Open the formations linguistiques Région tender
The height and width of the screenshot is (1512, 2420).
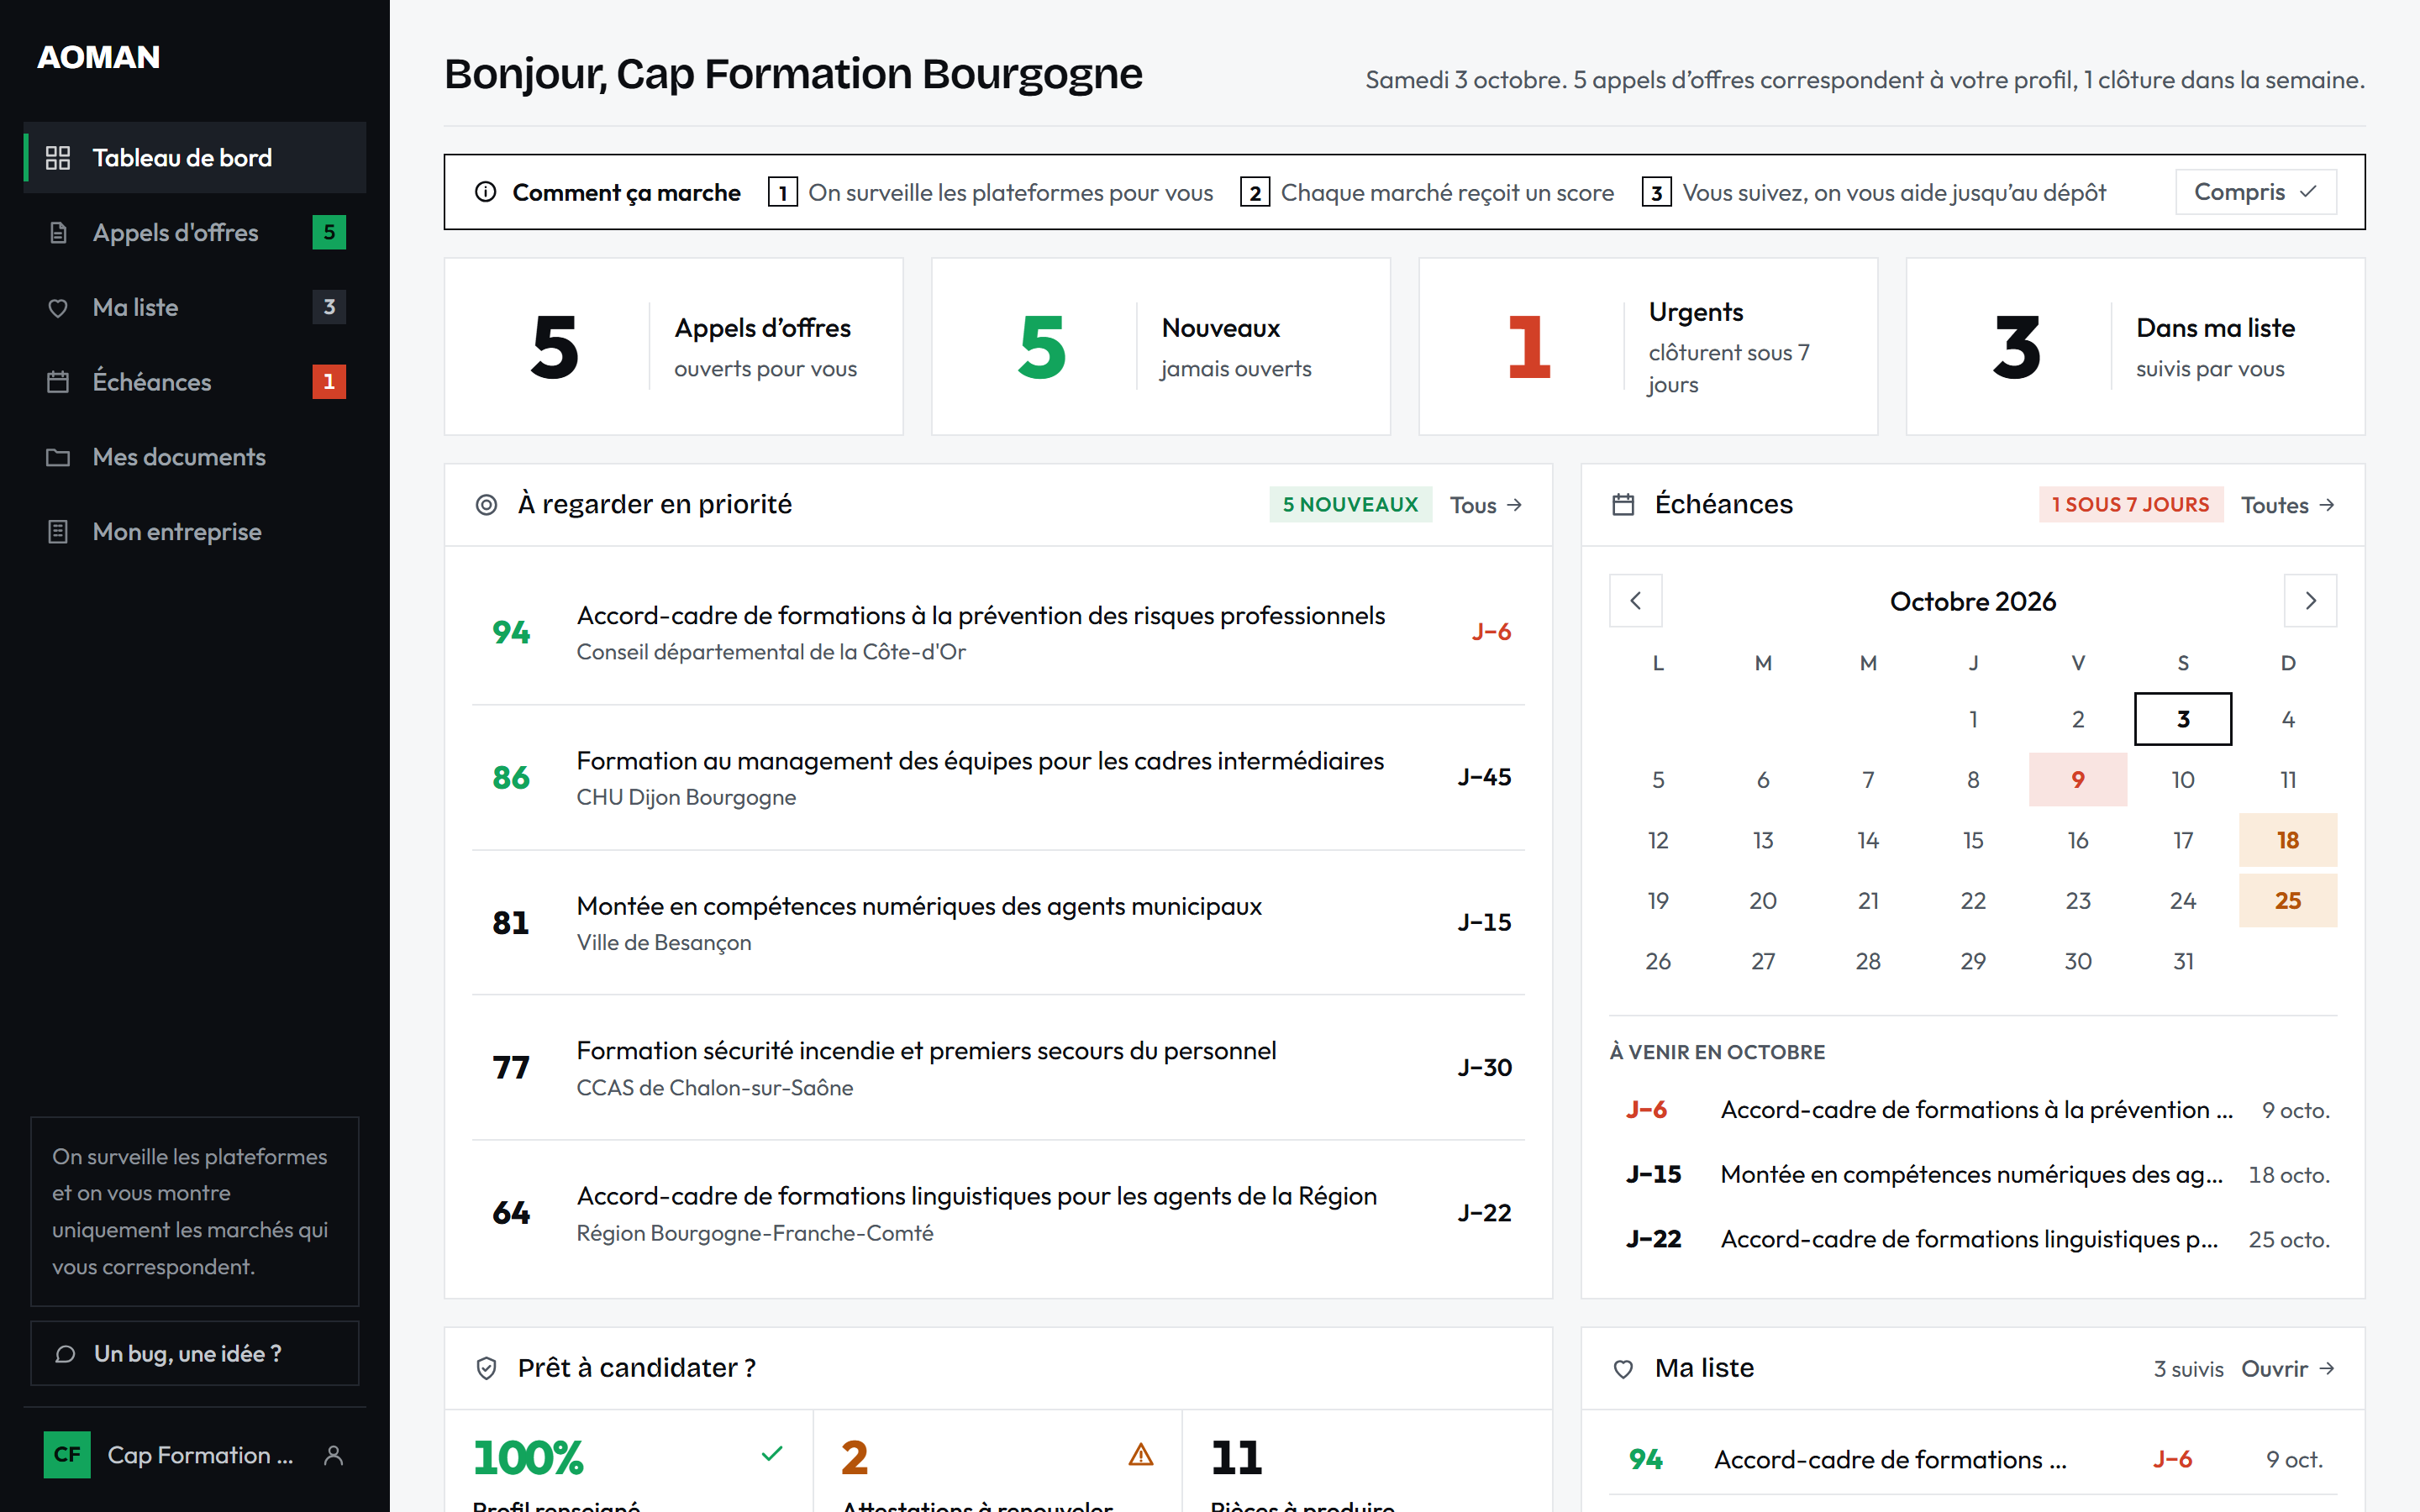click(998, 1213)
